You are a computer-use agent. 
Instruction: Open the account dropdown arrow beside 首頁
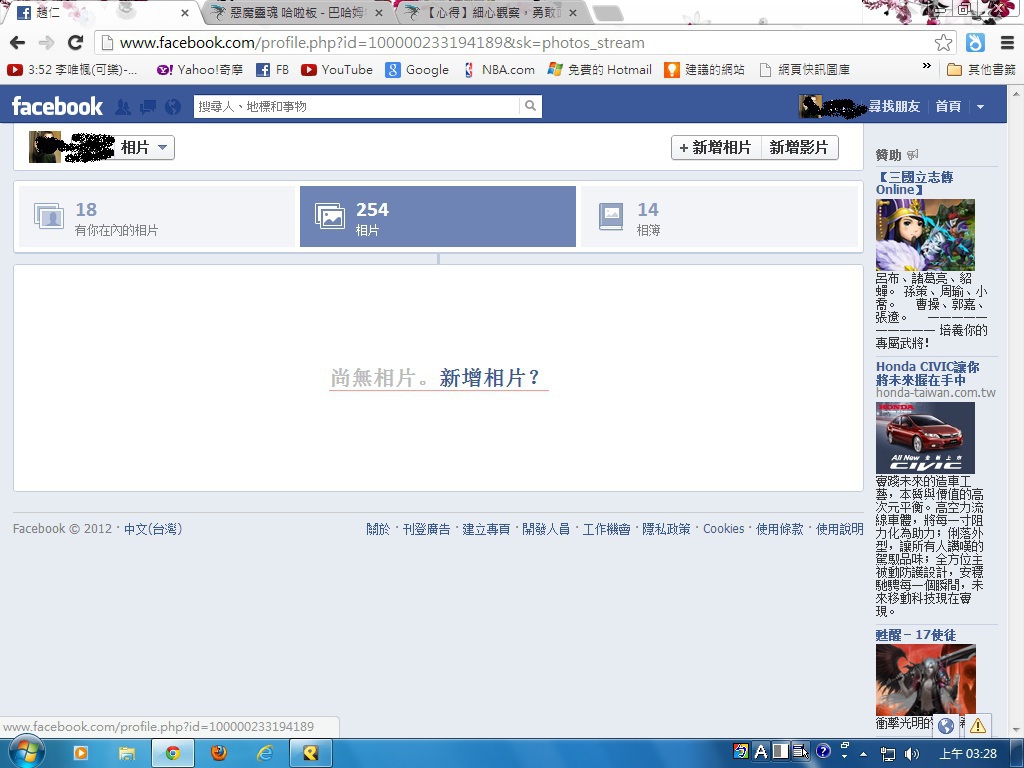(x=980, y=107)
